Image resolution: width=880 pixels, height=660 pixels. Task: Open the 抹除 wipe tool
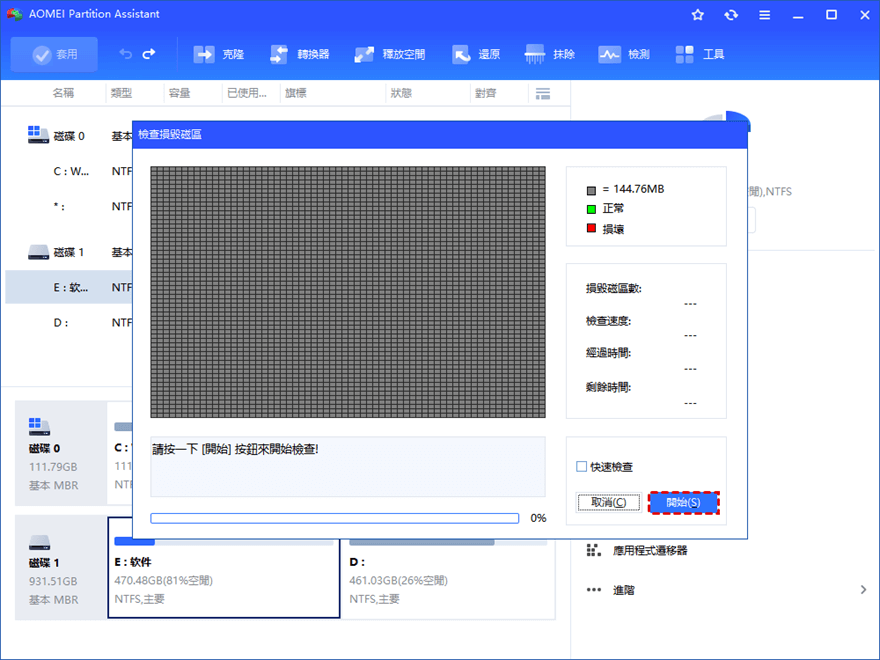[549, 54]
